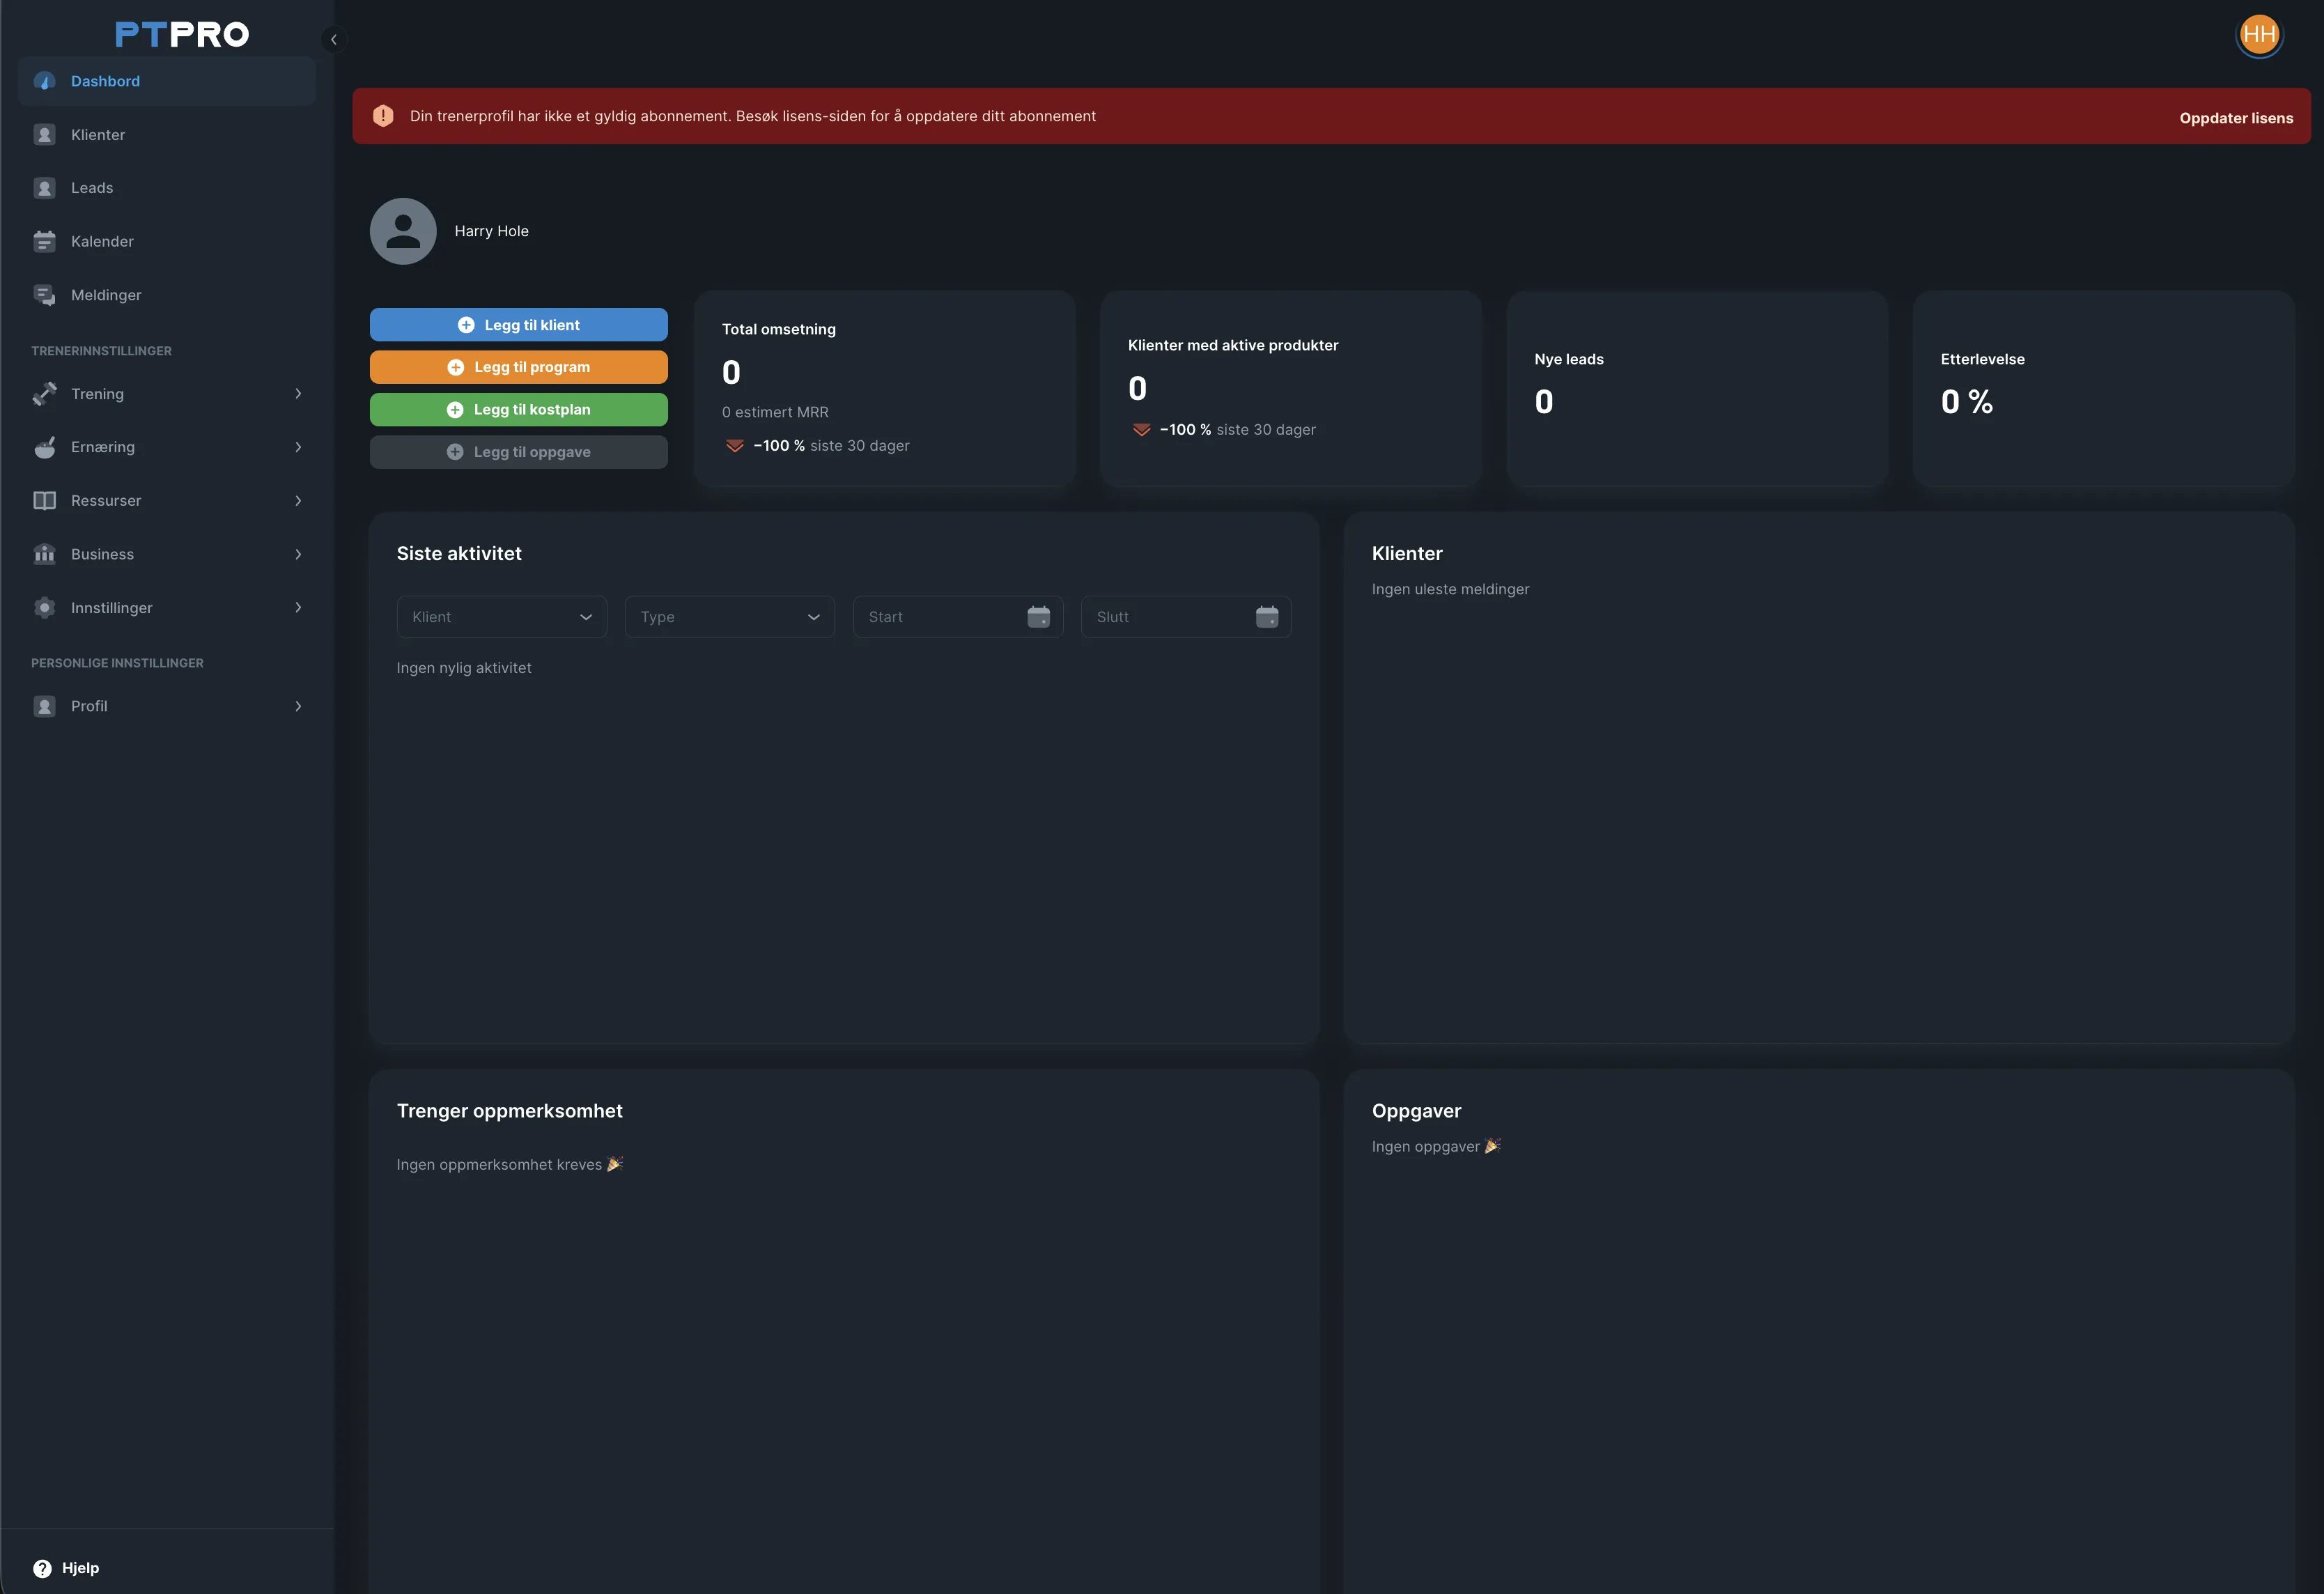
Task: Click Harry Hole profile picture placeholder
Action: pyautogui.click(x=403, y=231)
